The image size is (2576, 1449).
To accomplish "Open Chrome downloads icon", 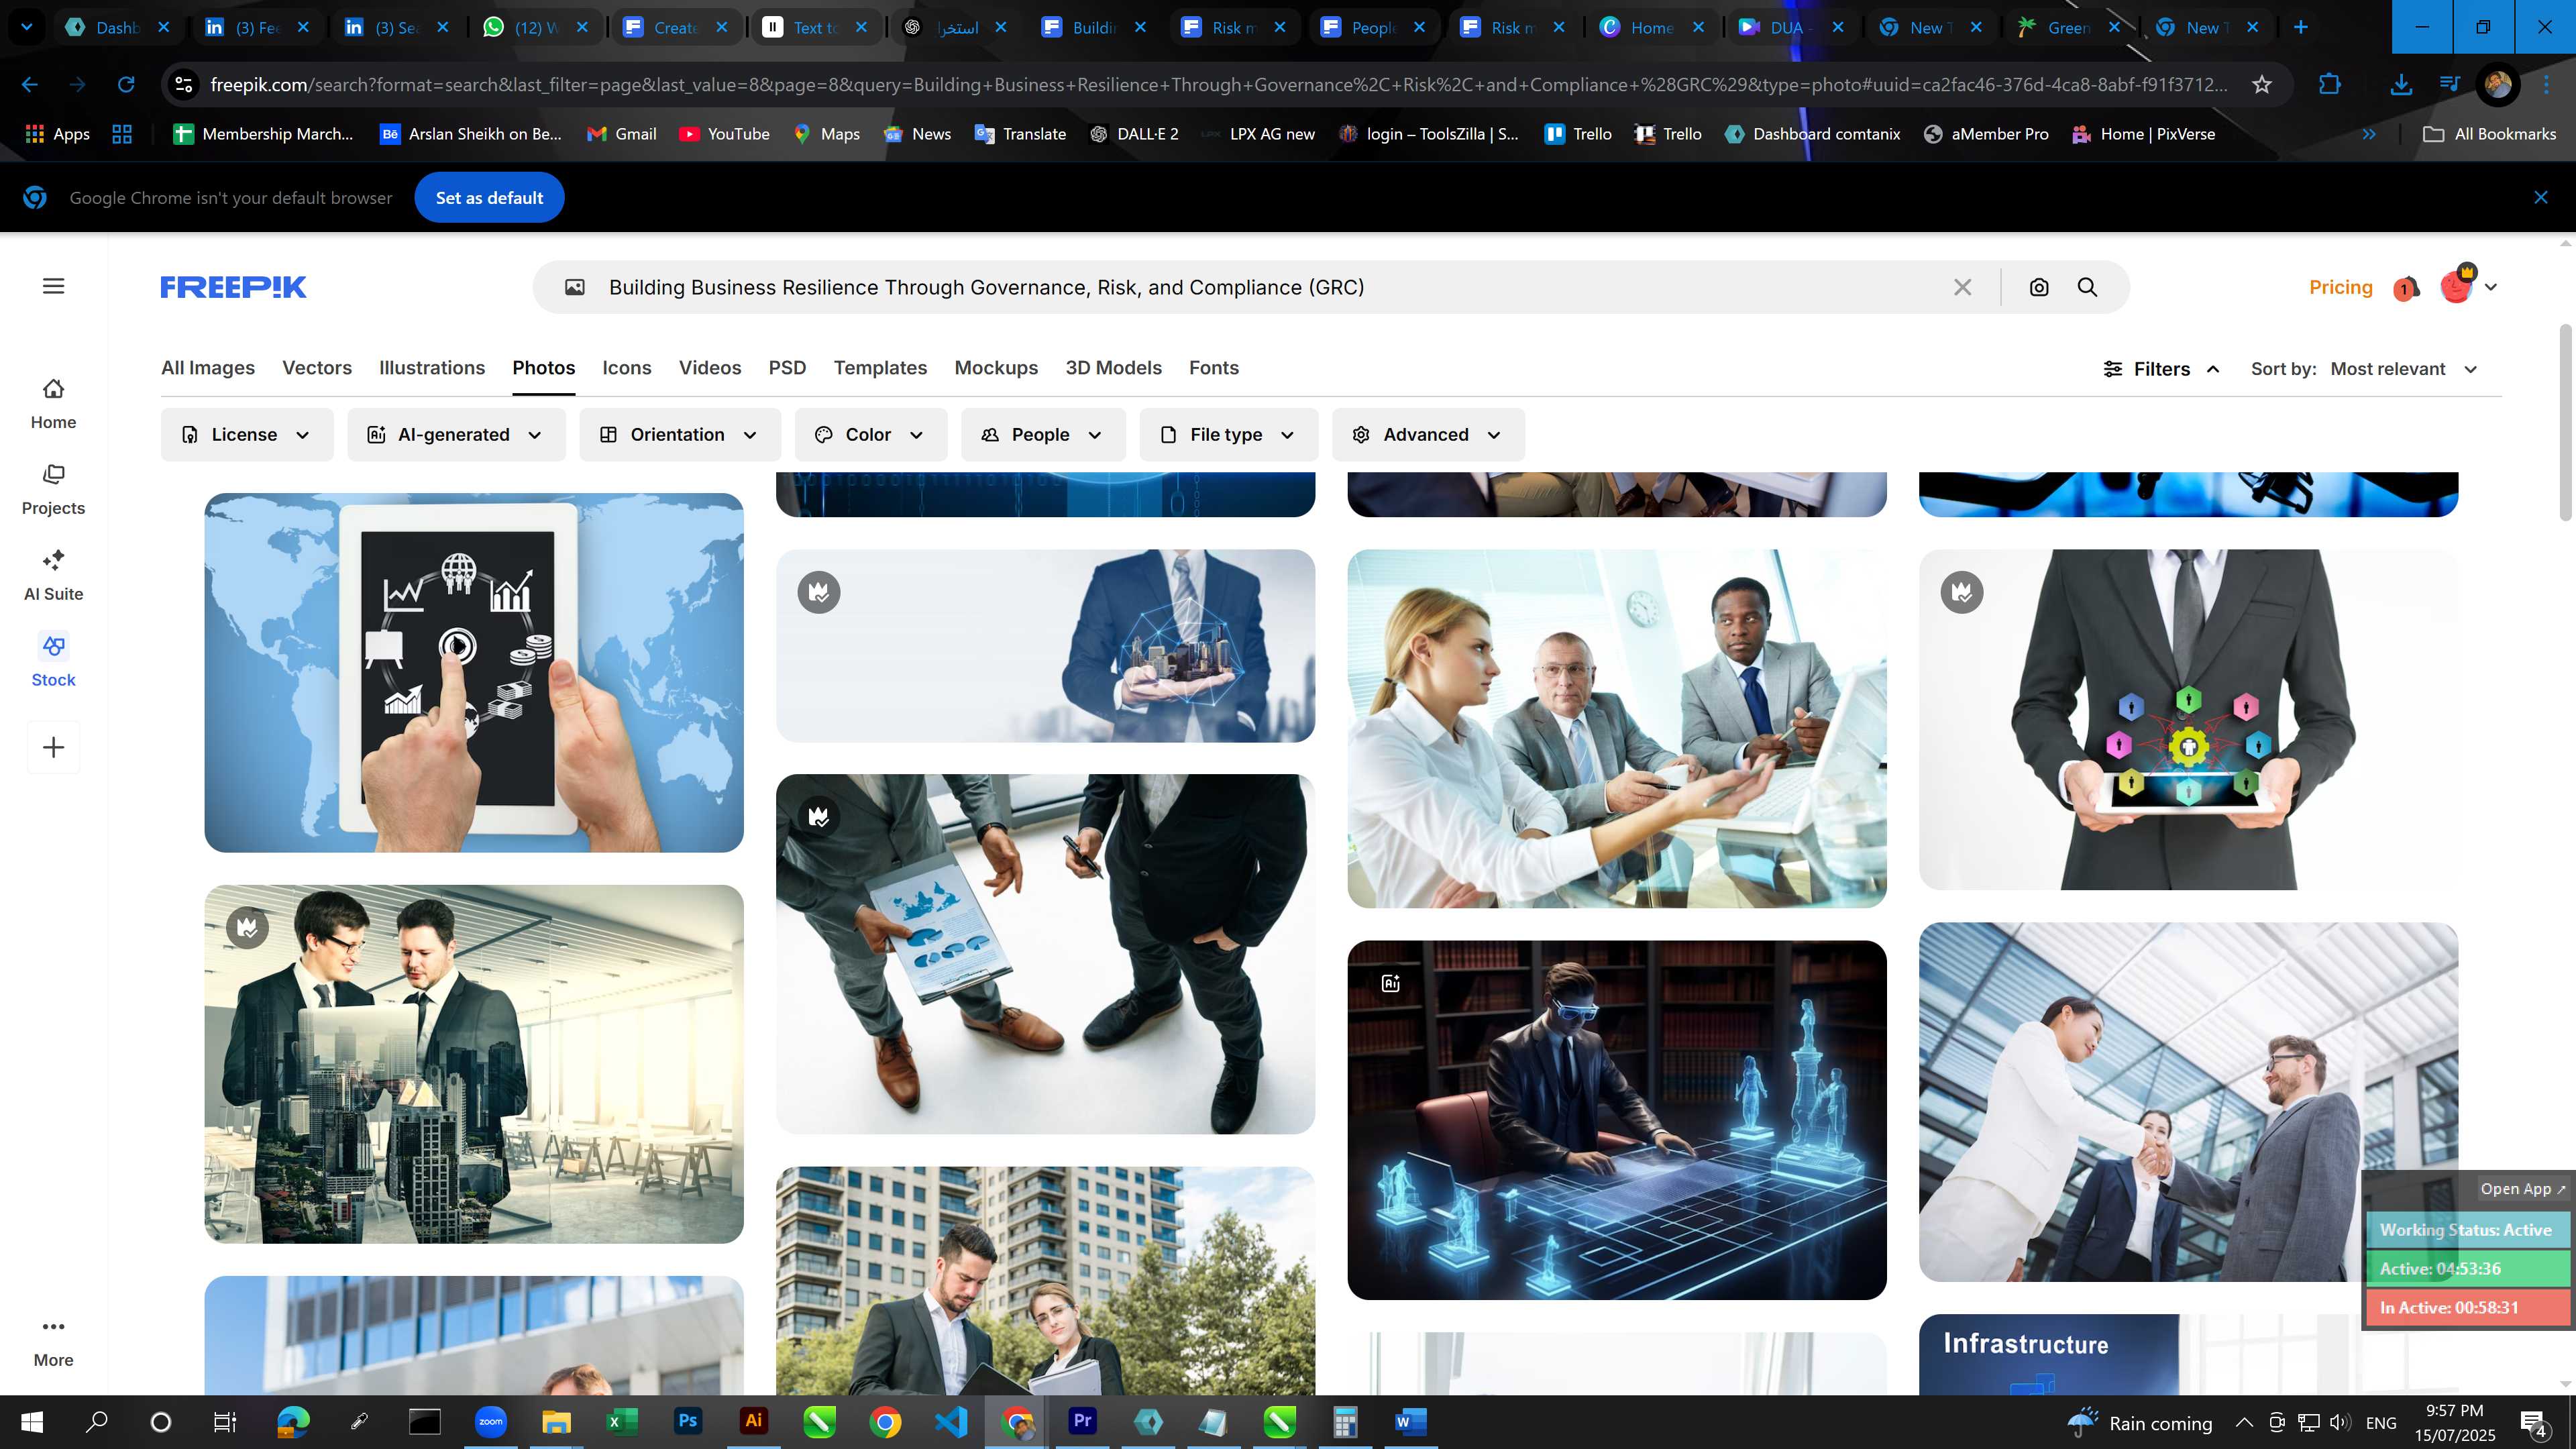I will [2400, 85].
